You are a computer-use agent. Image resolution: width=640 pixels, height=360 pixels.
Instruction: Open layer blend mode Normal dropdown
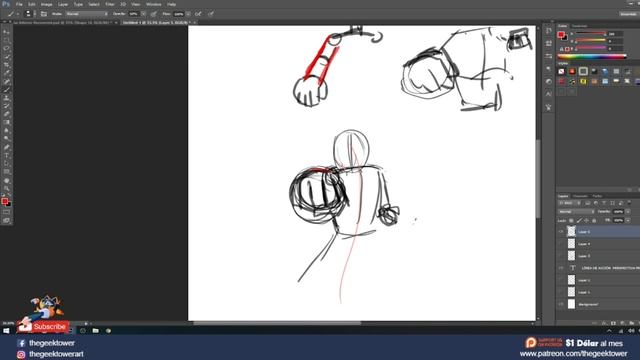pyautogui.click(x=576, y=211)
